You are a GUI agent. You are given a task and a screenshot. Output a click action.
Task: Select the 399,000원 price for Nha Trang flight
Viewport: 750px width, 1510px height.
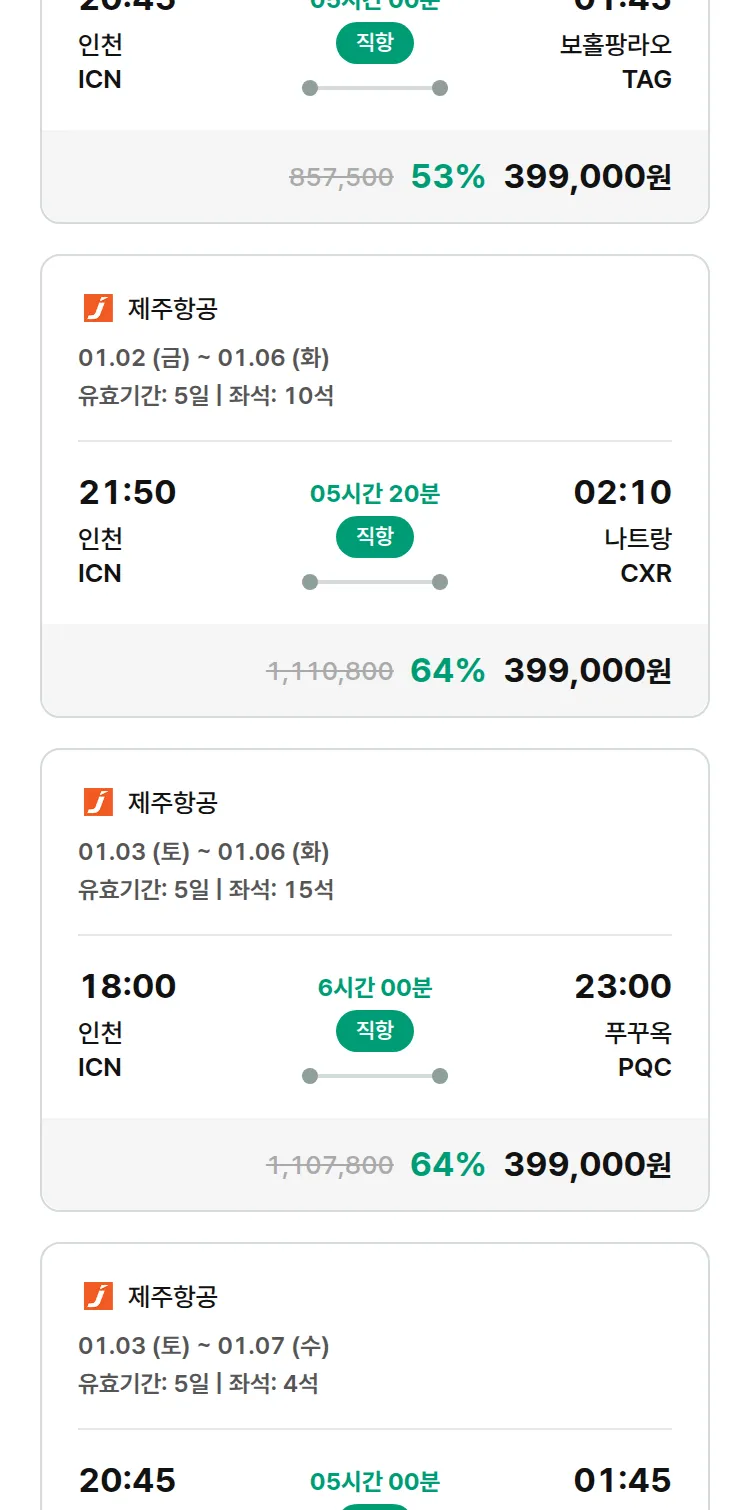[x=587, y=671]
